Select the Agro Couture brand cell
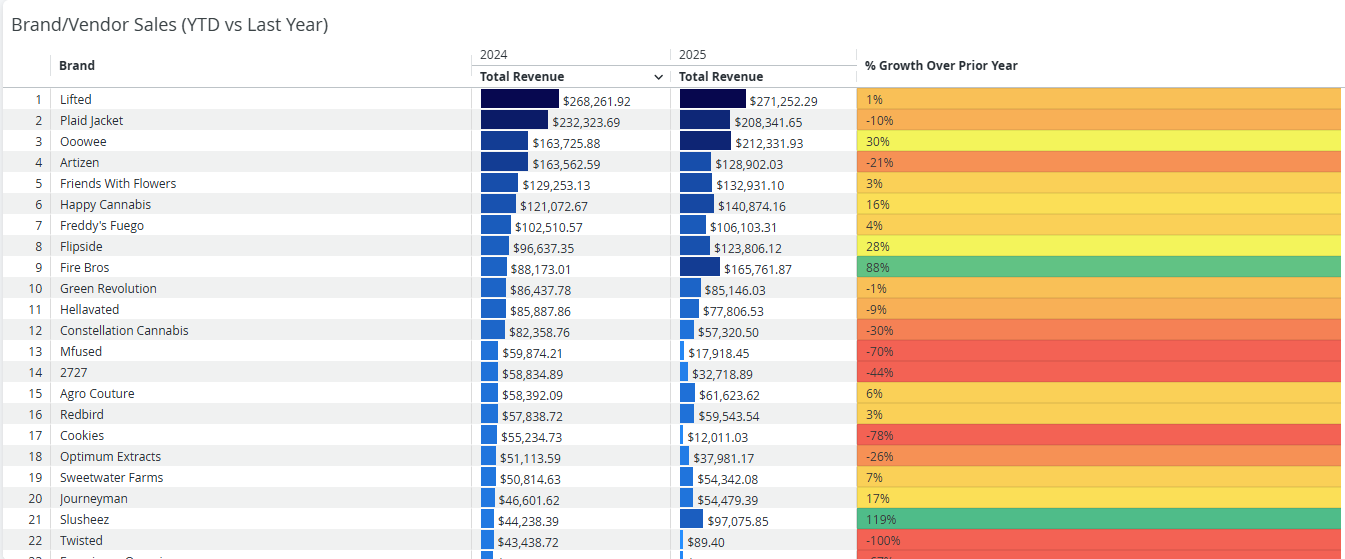The image size is (1345, 559). (260, 393)
